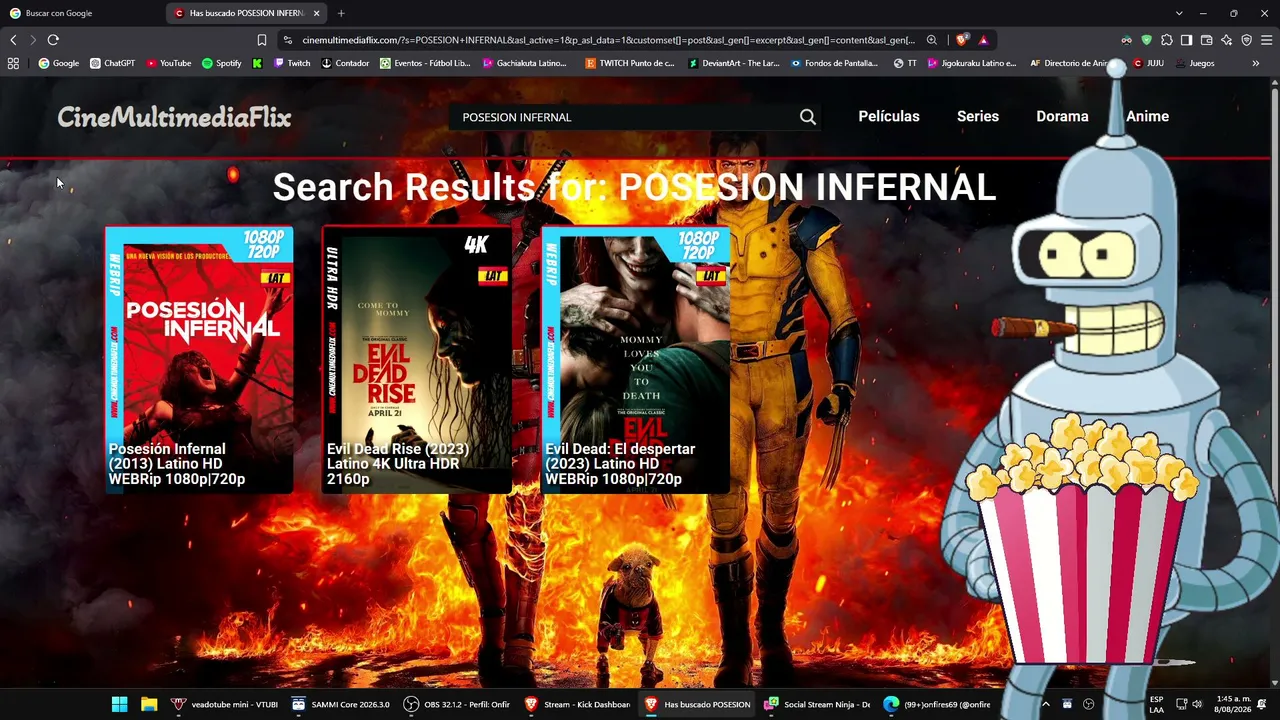The image size is (1280, 720).
Task: Open a new browser tab with plus
Action: pyautogui.click(x=341, y=13)
